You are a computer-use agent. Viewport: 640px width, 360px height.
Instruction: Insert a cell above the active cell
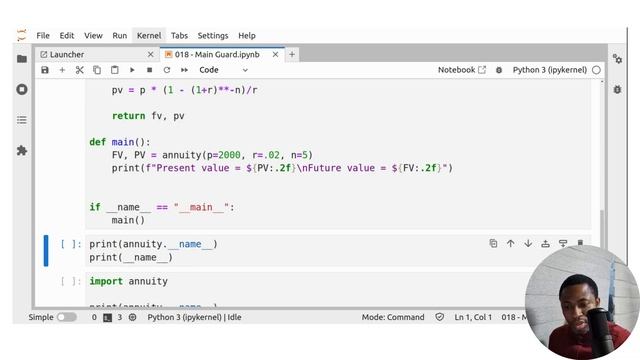(545, 244)
